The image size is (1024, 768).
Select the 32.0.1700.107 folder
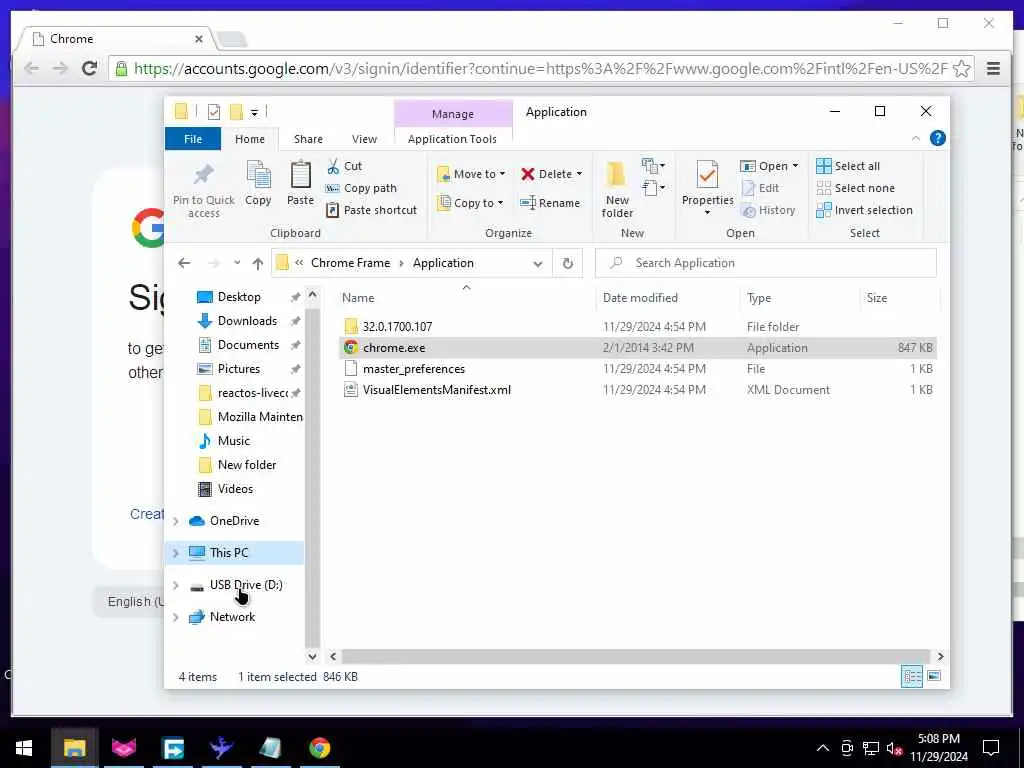[639, 327]
